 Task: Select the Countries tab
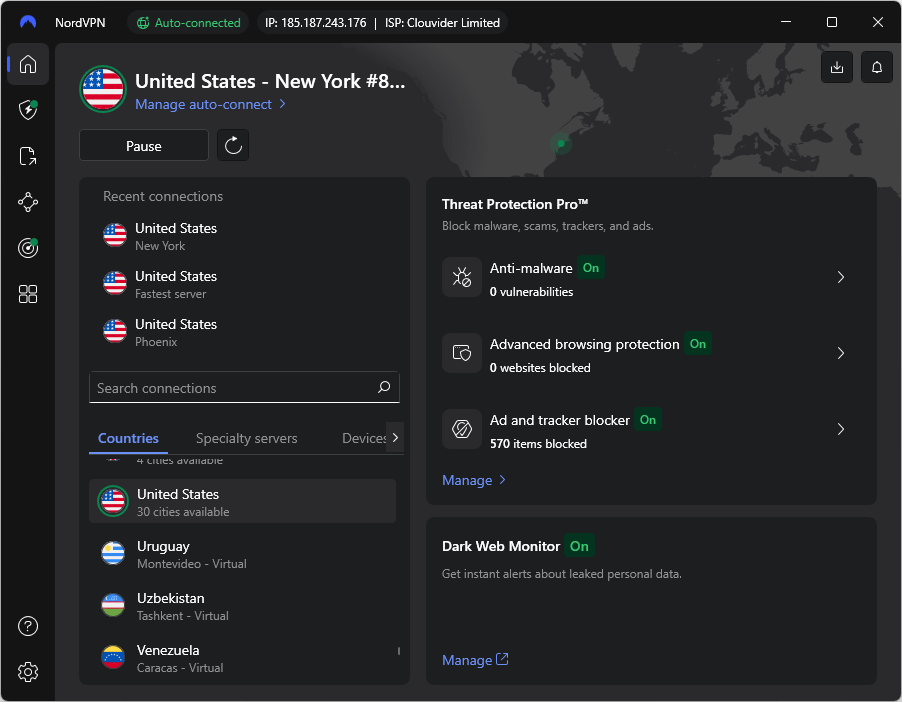point(128,438)
